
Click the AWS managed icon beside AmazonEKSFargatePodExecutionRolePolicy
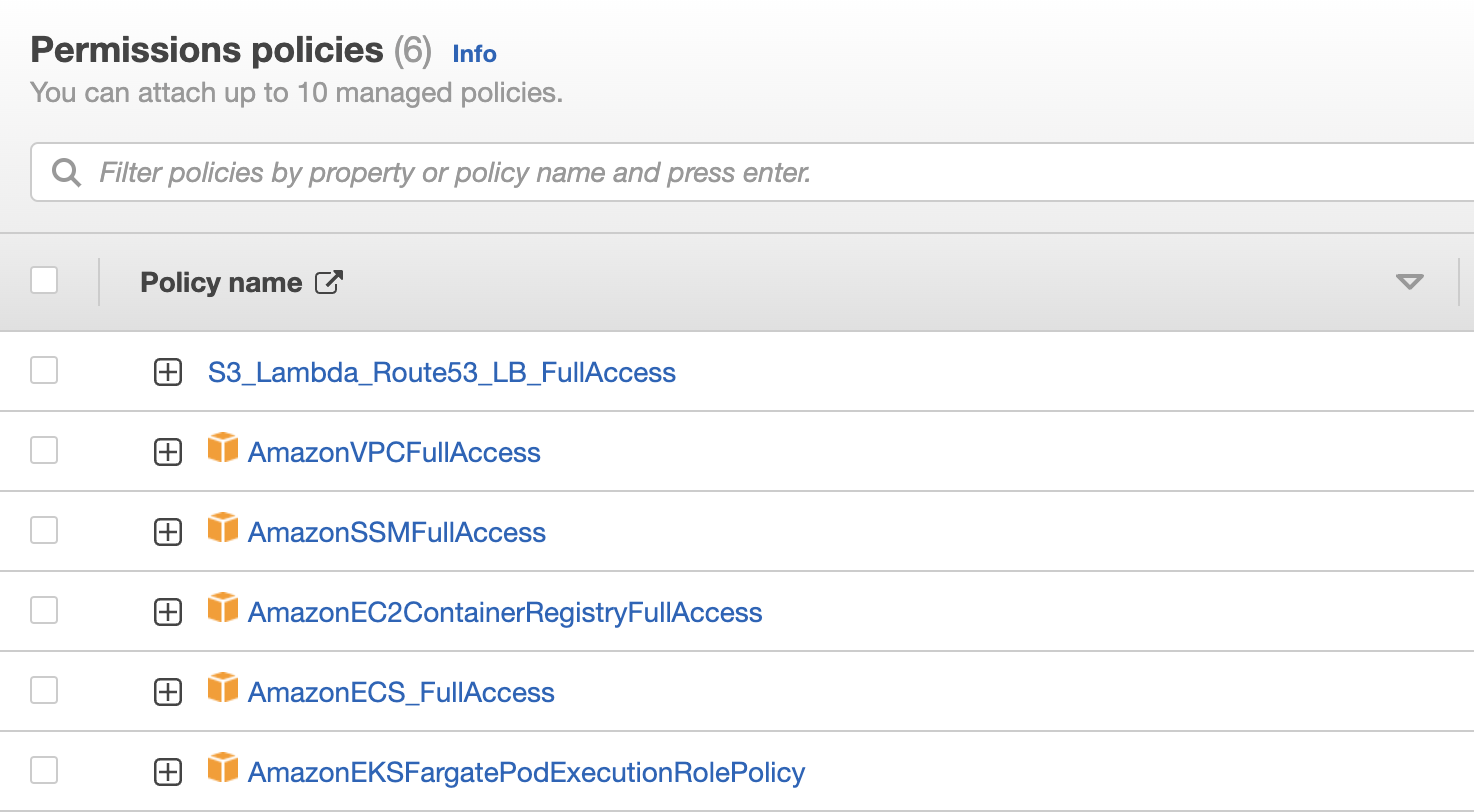pyautogui.click(x=223, y=769)
